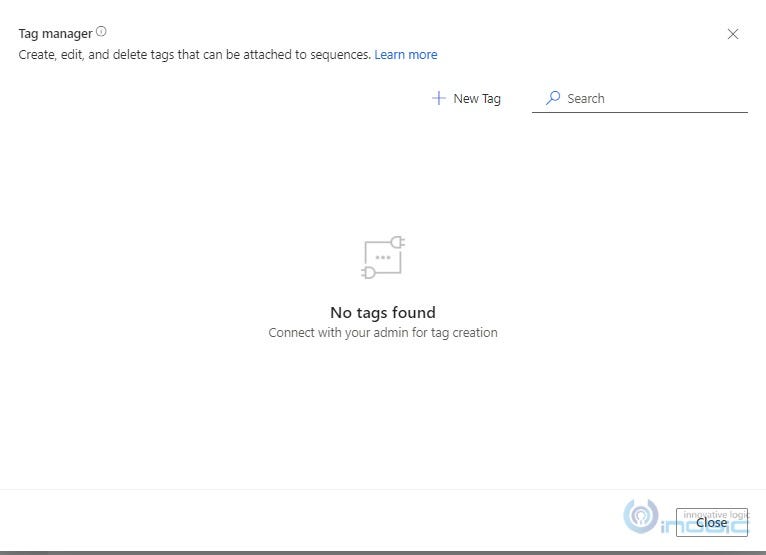Click the Tag manager info icon
Viewport: 766px width, 555px height.
tap(101, 32)
